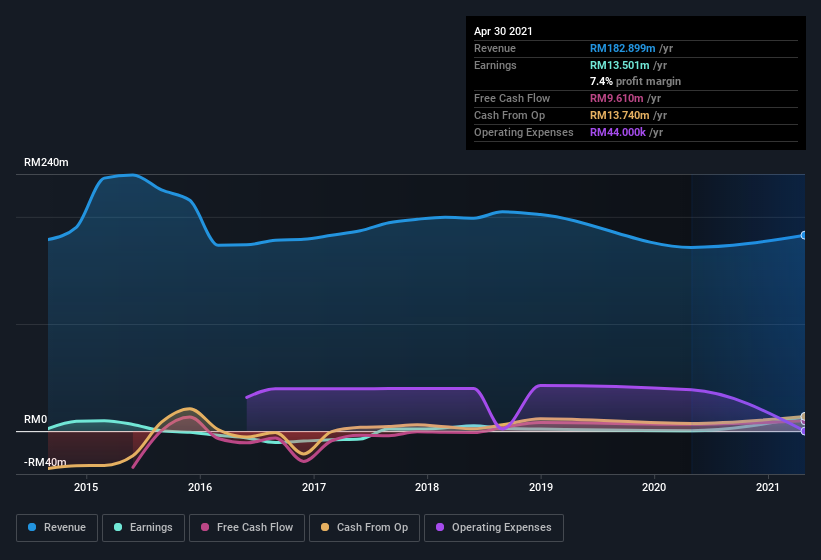
Task: Click the Revenue label in tooltip
Action: [x=495, y=48]
